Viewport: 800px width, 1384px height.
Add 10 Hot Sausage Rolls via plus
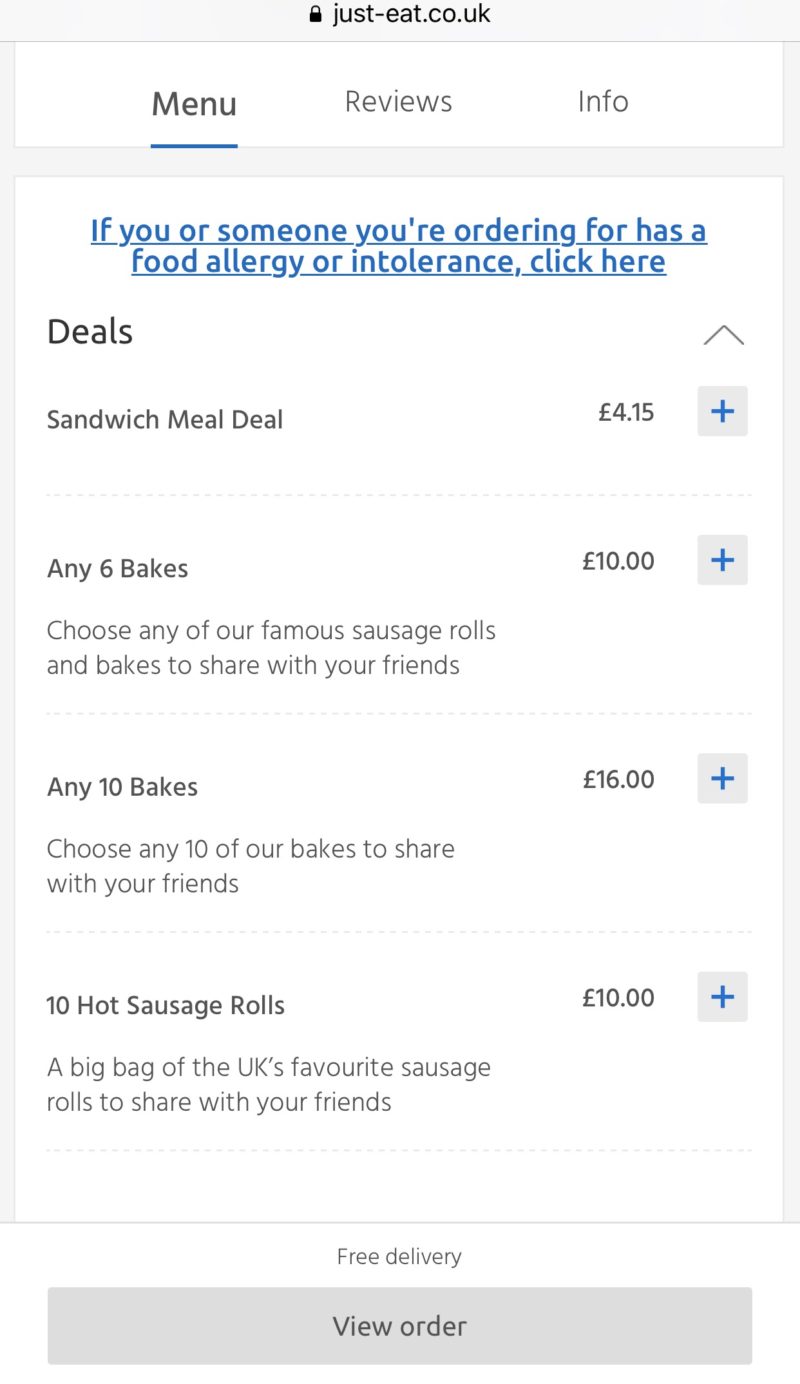(x=722, y=997)
